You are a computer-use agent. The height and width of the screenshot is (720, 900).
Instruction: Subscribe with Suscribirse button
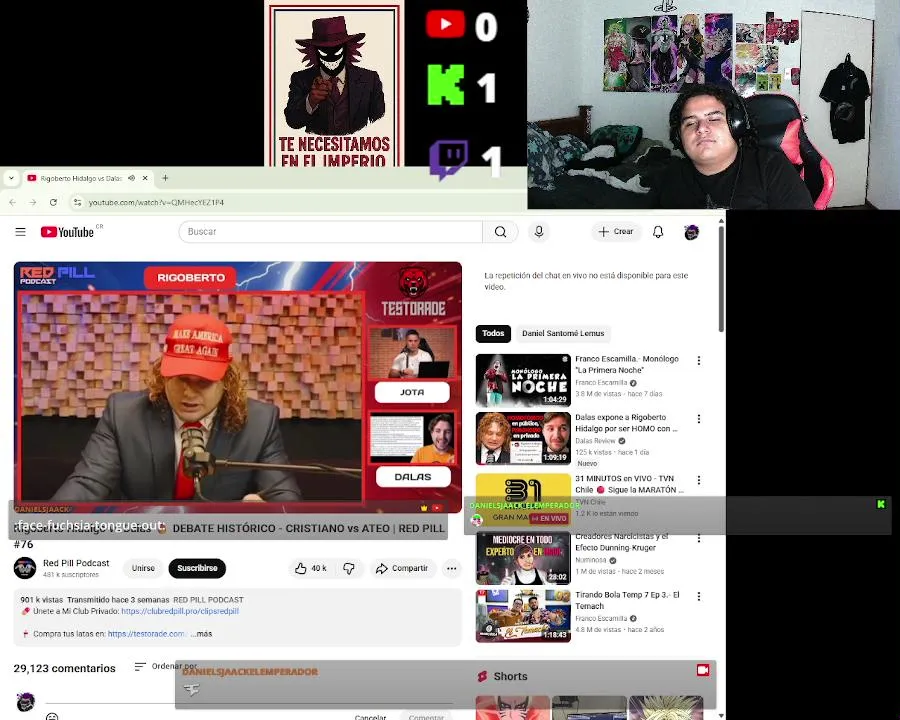197,568
